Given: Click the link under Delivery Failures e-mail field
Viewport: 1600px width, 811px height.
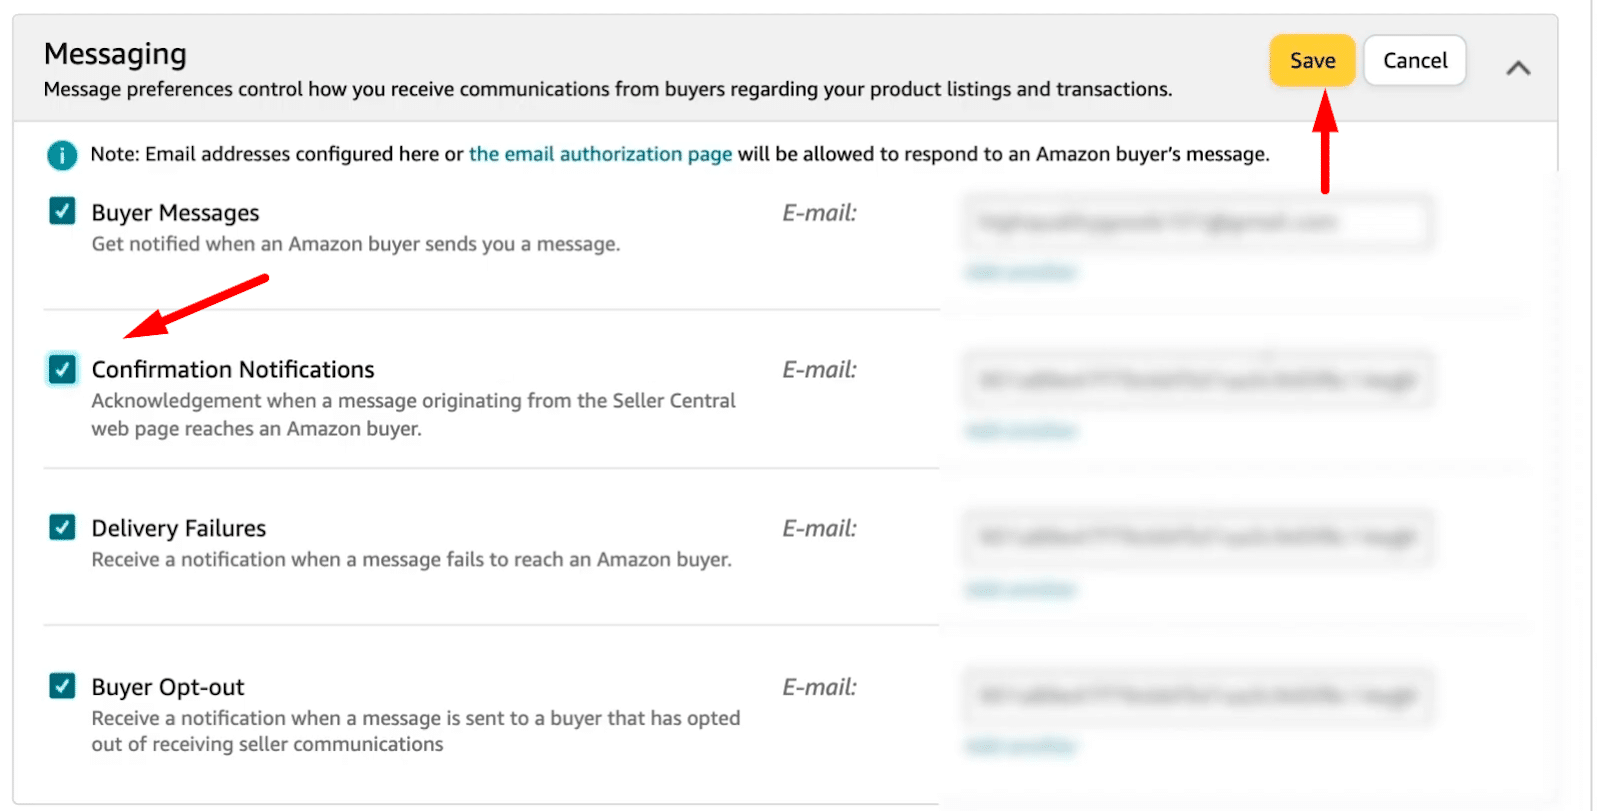Looking at the screenshot, I should 1021,590.
